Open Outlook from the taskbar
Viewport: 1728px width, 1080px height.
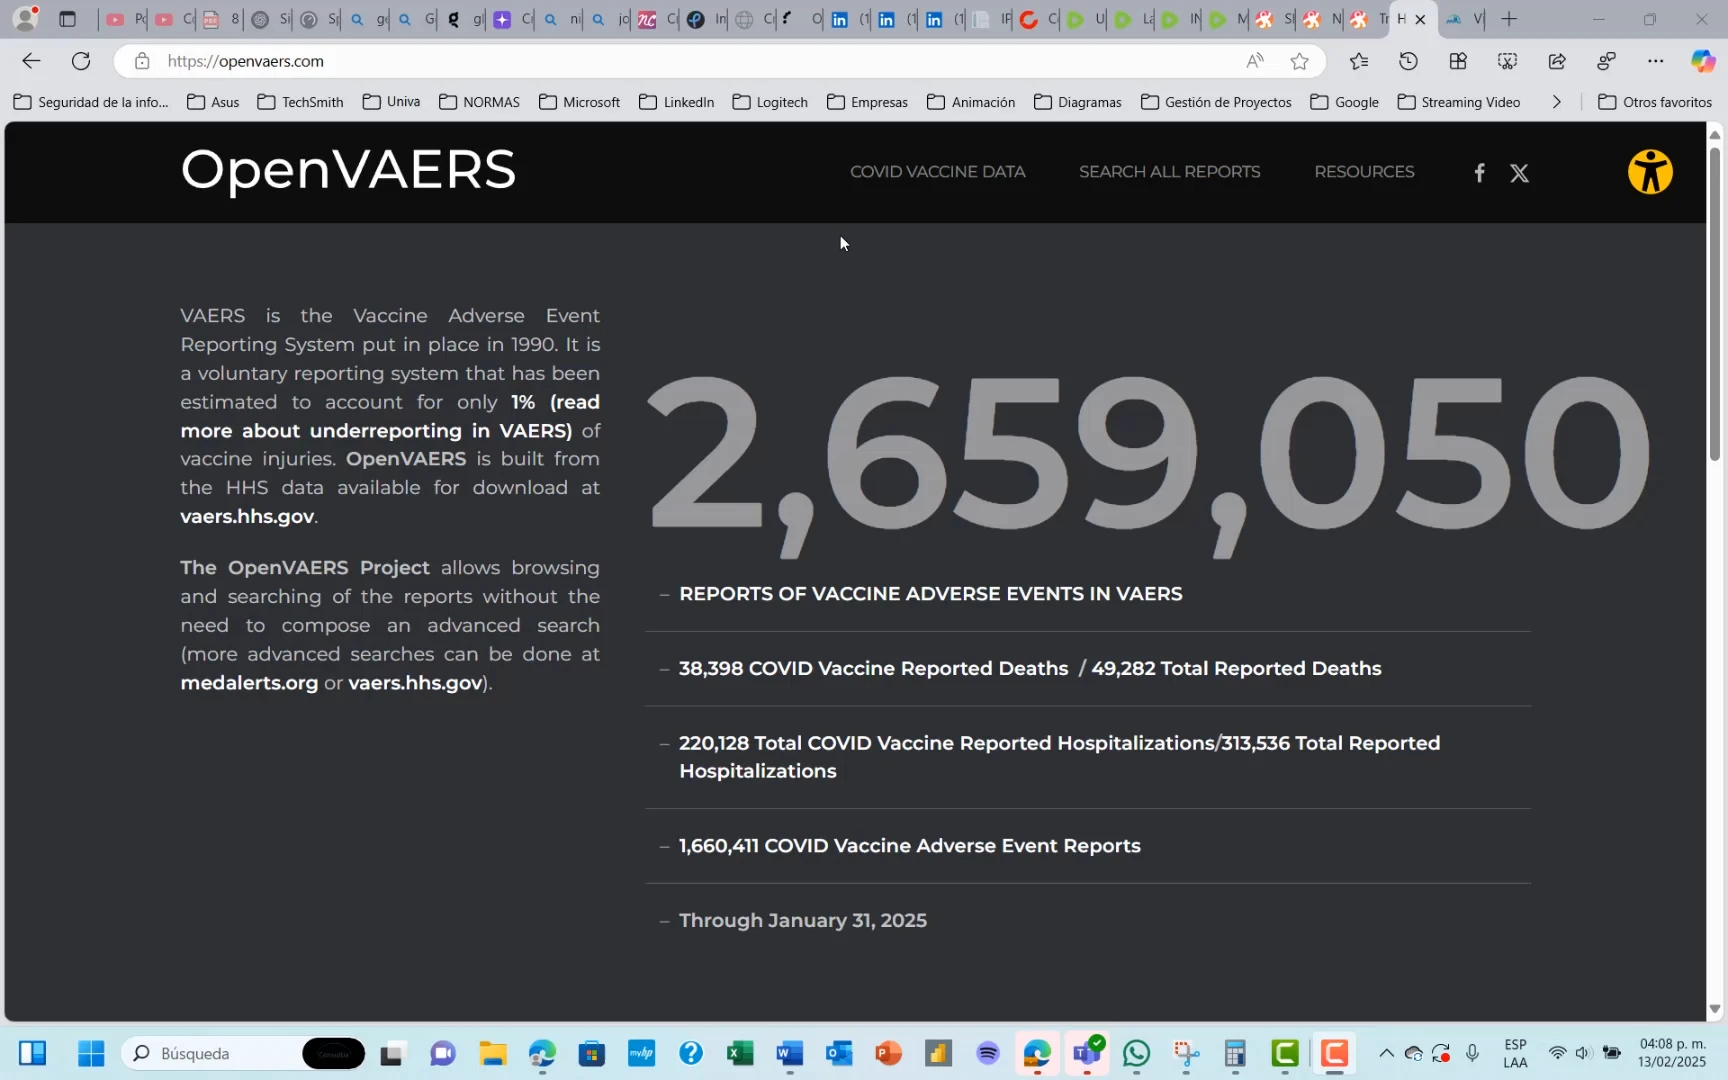pos(839,1053)
